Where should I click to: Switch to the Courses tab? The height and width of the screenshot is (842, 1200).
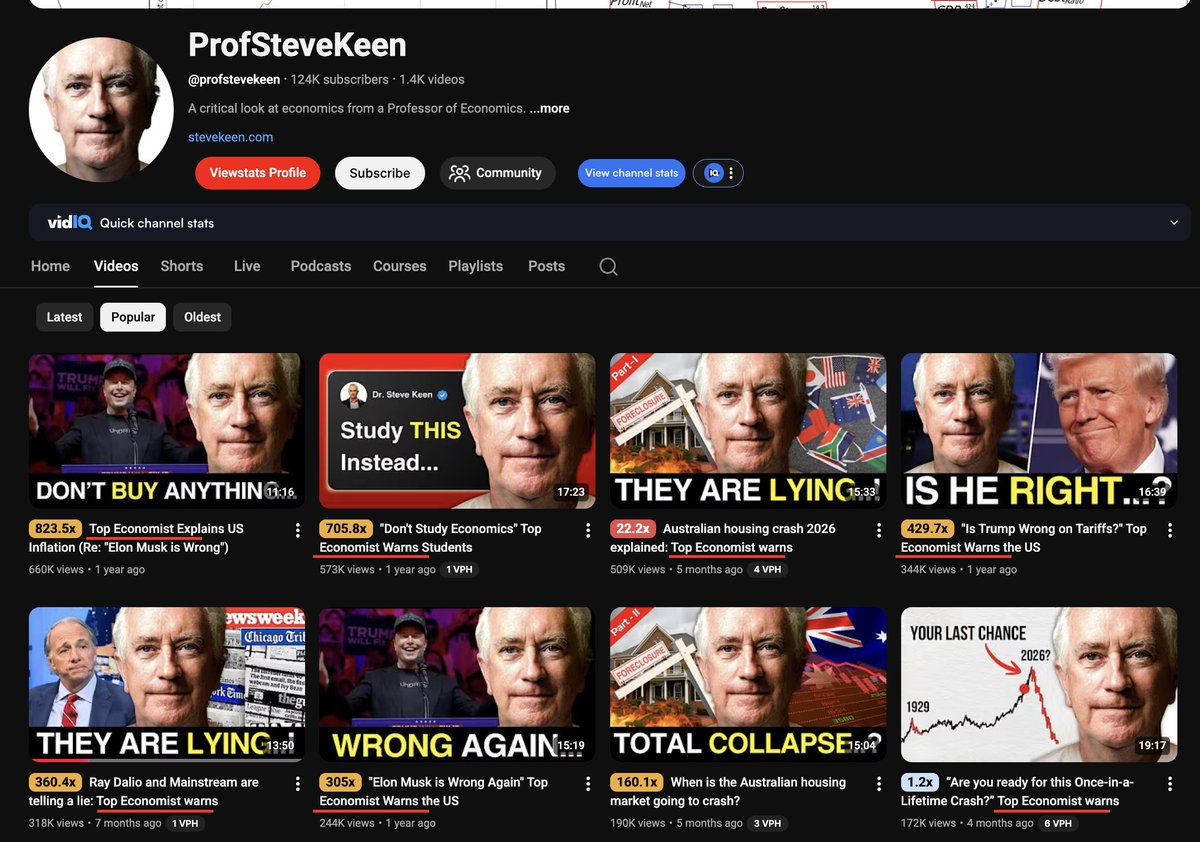400,266
